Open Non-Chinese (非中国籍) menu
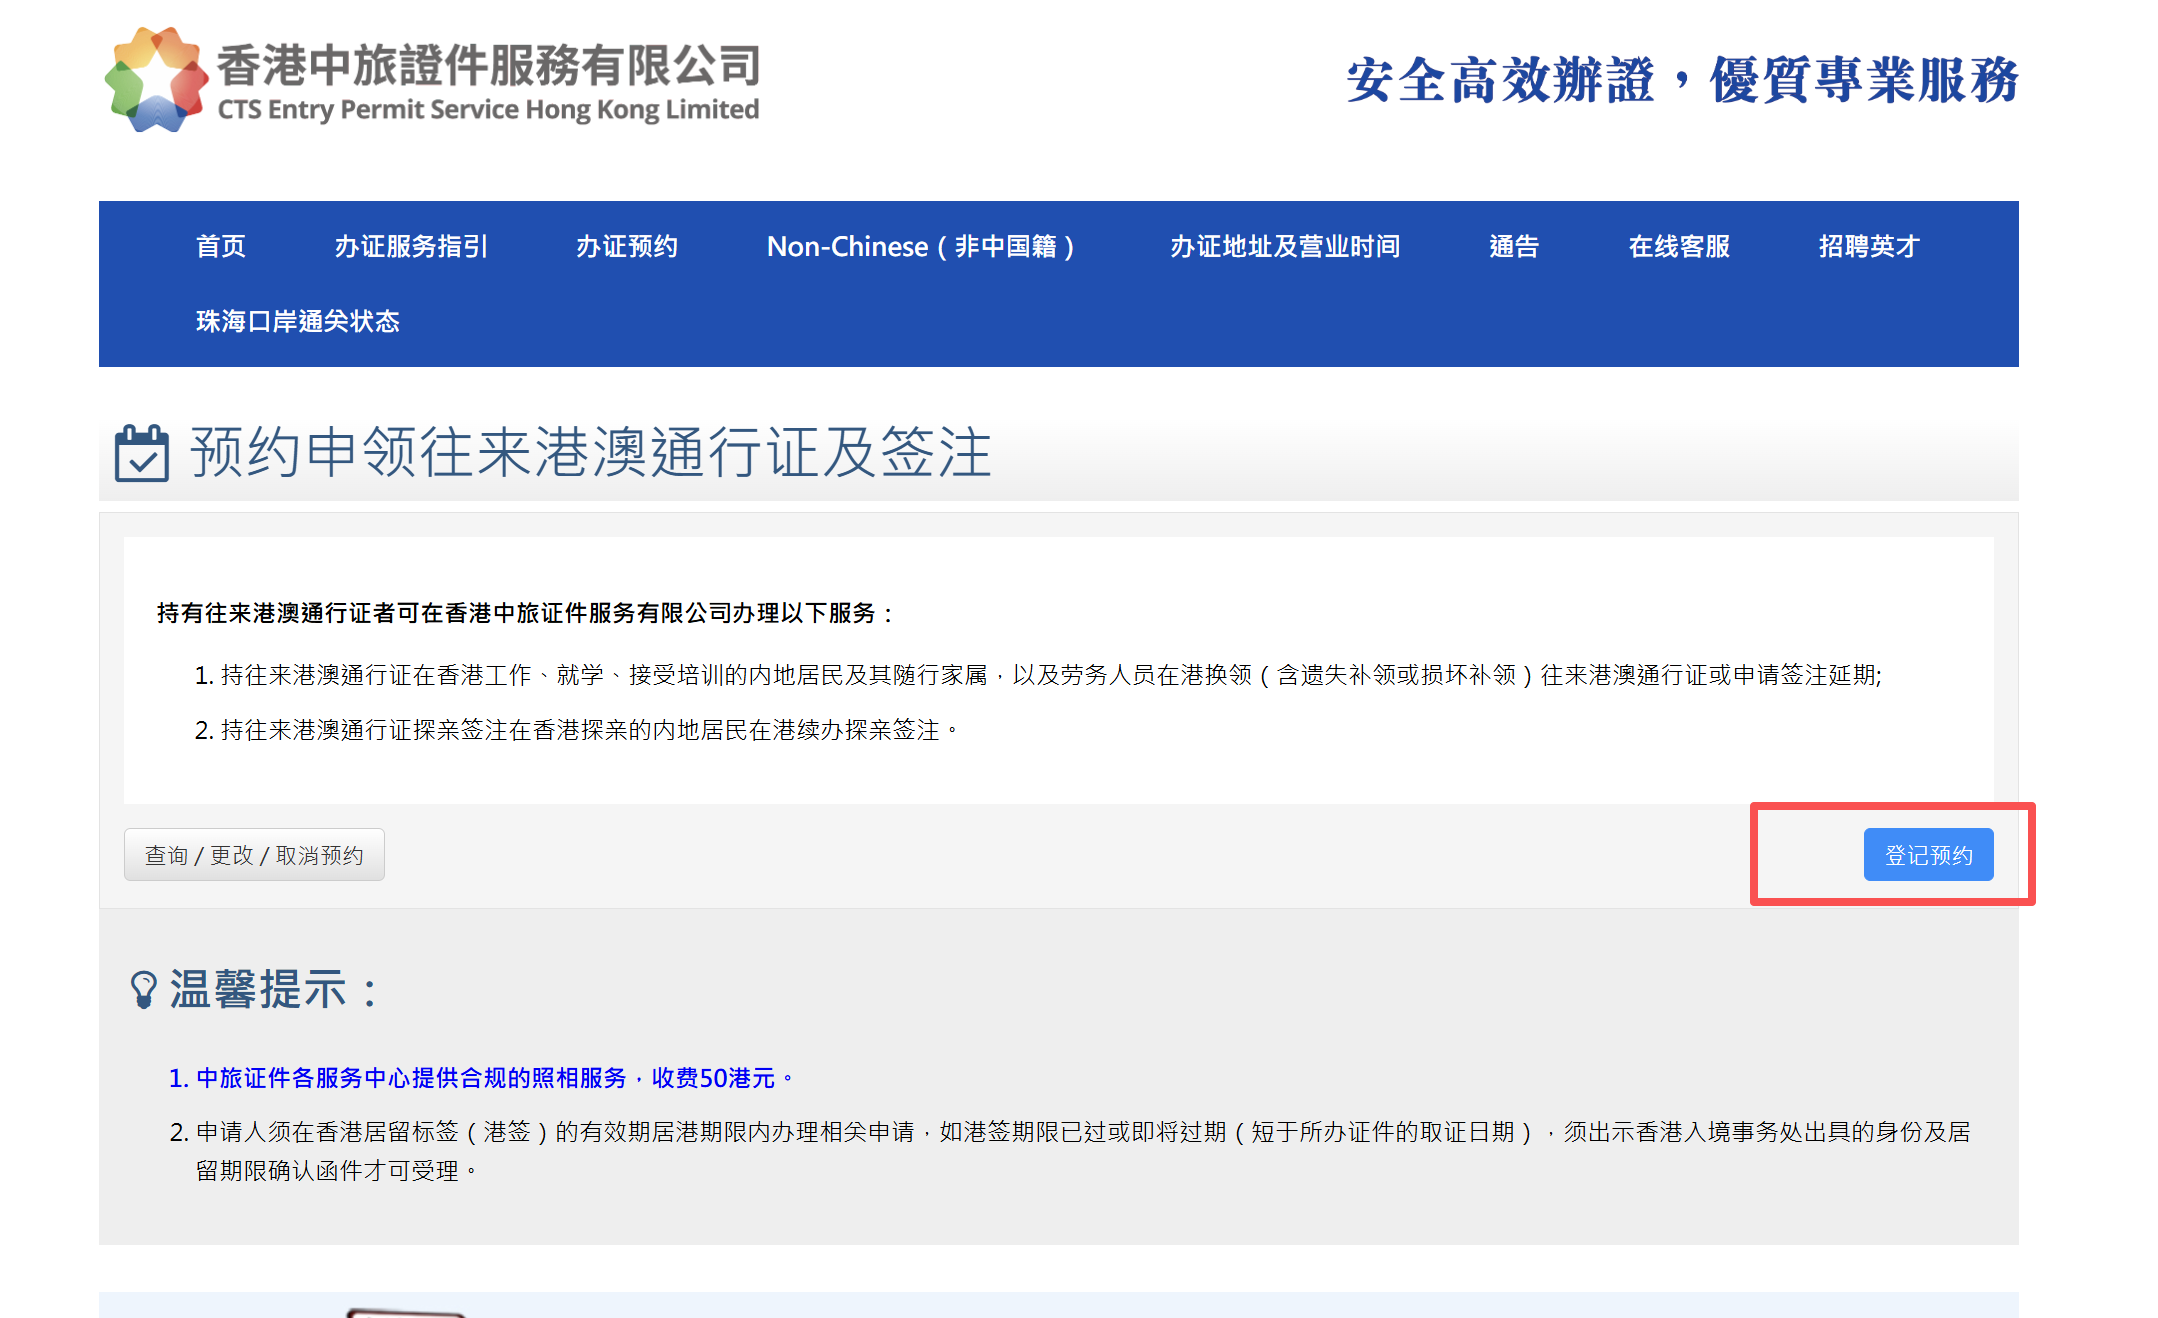This screenshot has width=2158, height=1318. [x=921, y=246]
